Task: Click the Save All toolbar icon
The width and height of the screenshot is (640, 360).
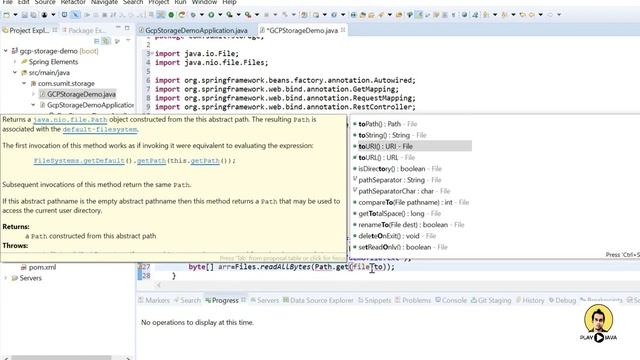Action: (x=33, y=15)
